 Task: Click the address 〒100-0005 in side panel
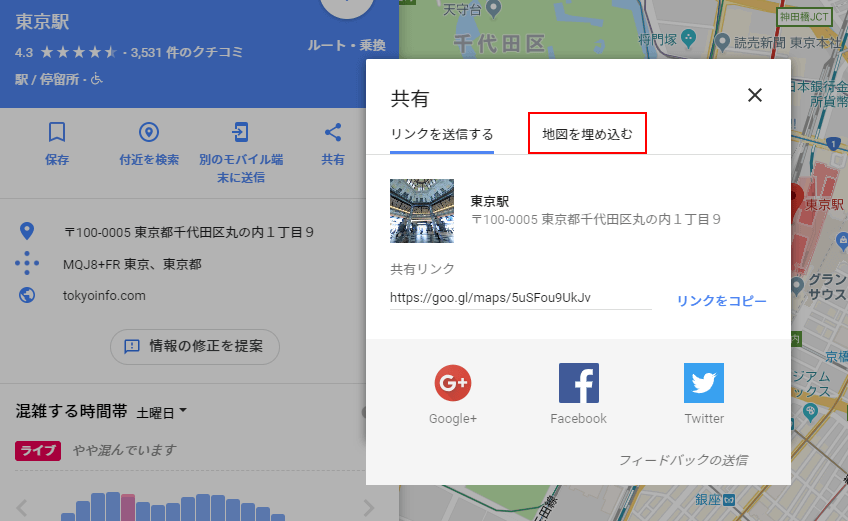click(188, 232)
